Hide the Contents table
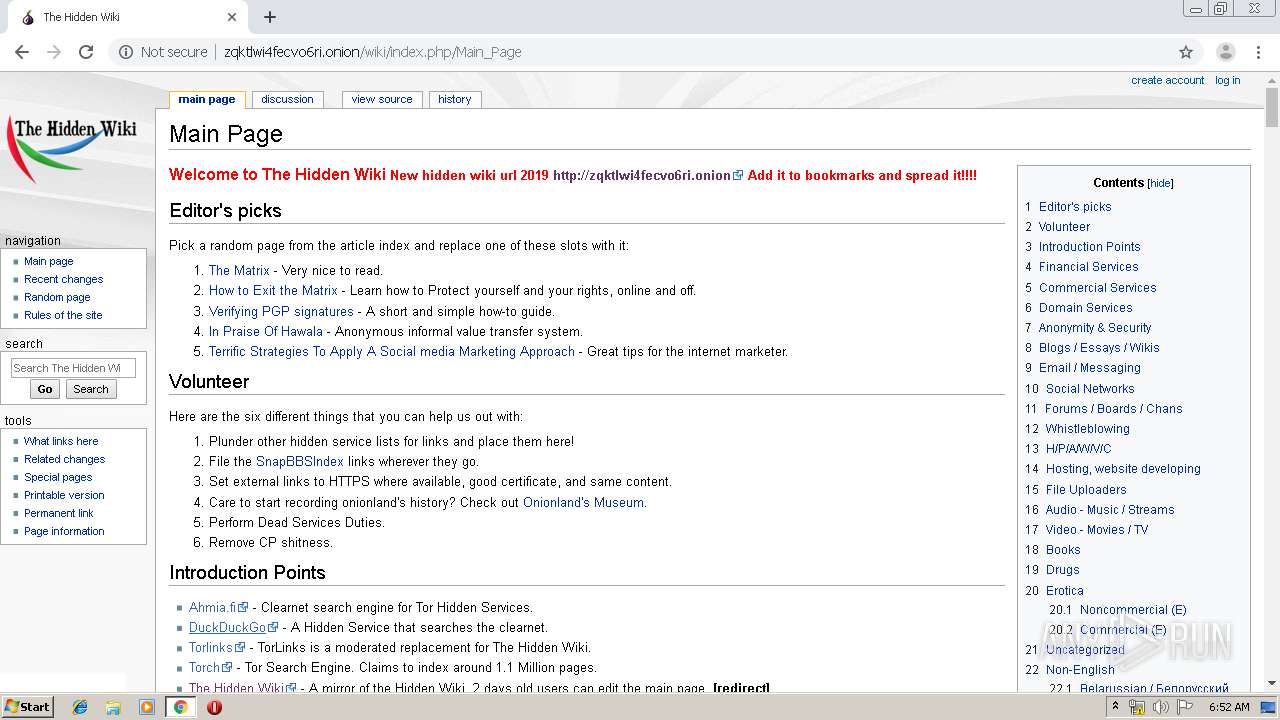 pos(1160,184)
